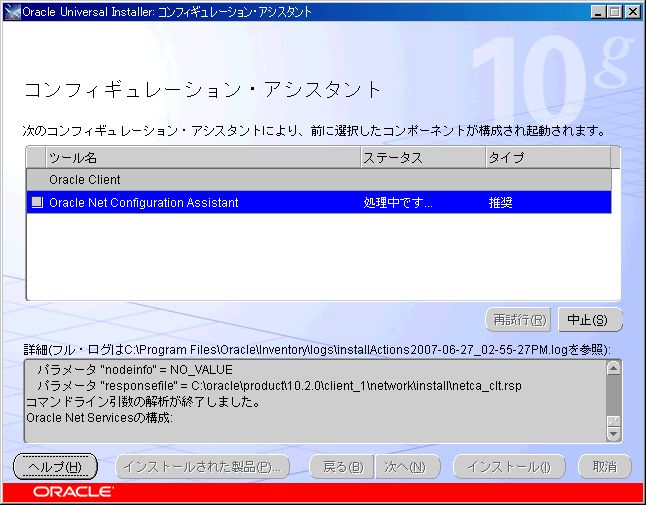
Task: Click the インストール(I) install button
Action: point(509,466)
